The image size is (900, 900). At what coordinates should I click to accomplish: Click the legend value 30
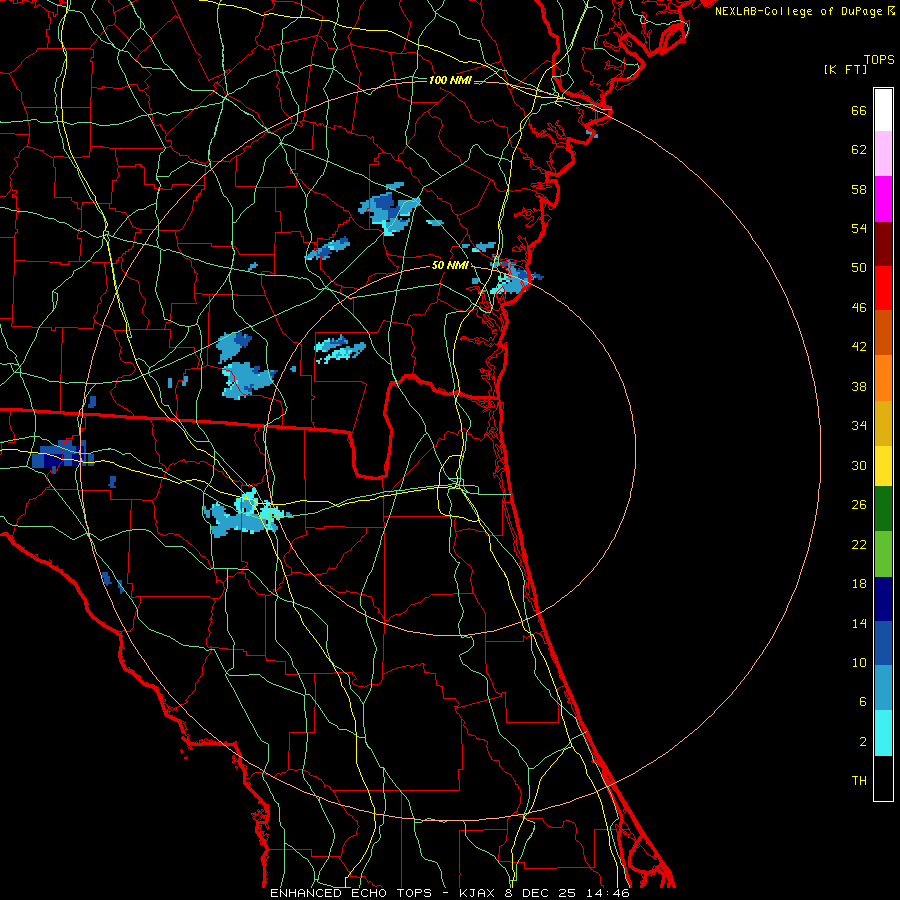(859, 465)
